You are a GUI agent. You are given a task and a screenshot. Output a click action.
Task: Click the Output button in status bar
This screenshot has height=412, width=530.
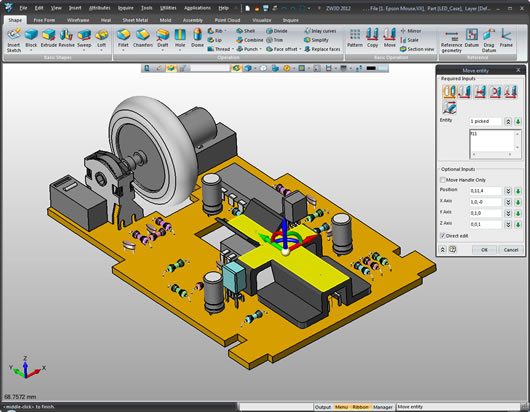(x=323, y=407)
